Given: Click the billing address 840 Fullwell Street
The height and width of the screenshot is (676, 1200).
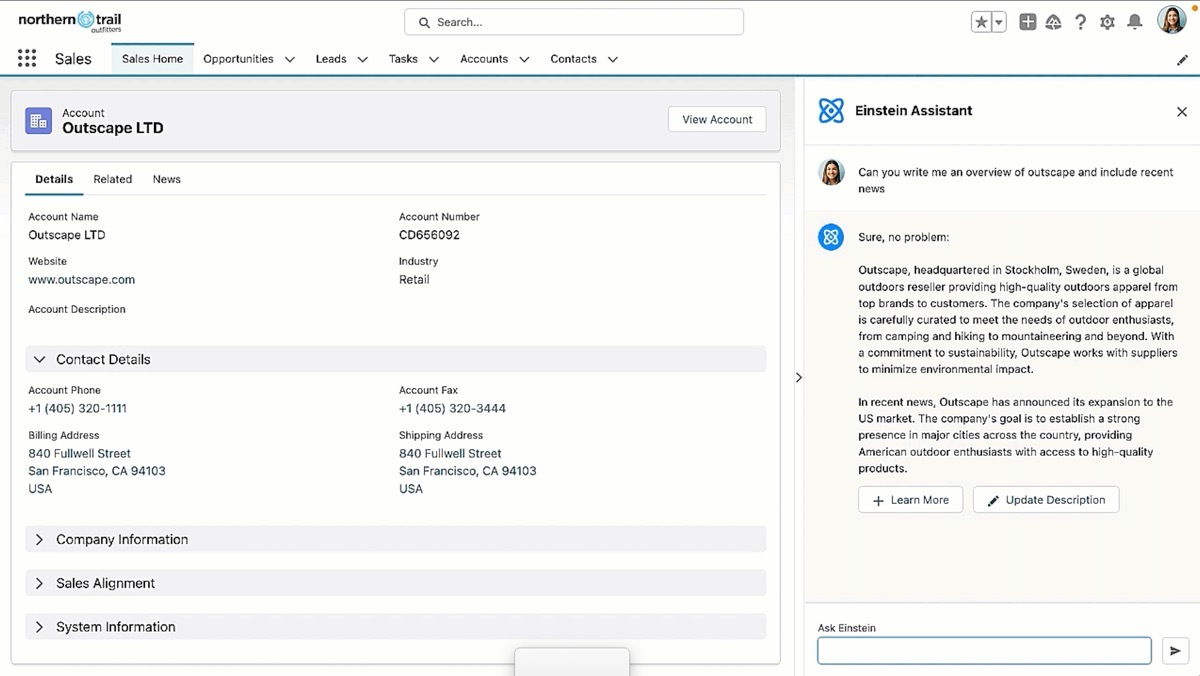Looking at the screenshot, I should (80, 454).
